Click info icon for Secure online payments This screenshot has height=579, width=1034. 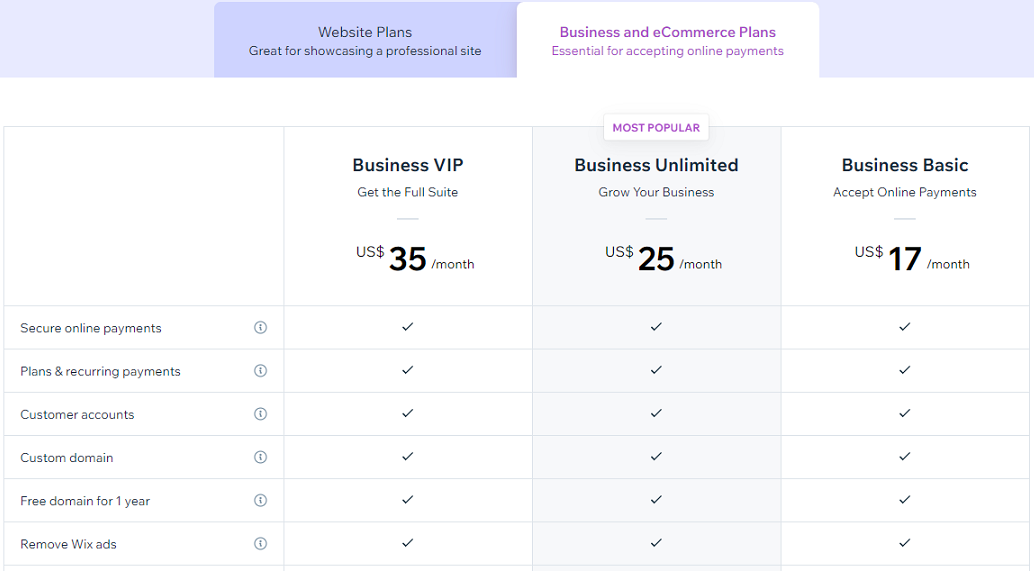[x=260, y=327]
